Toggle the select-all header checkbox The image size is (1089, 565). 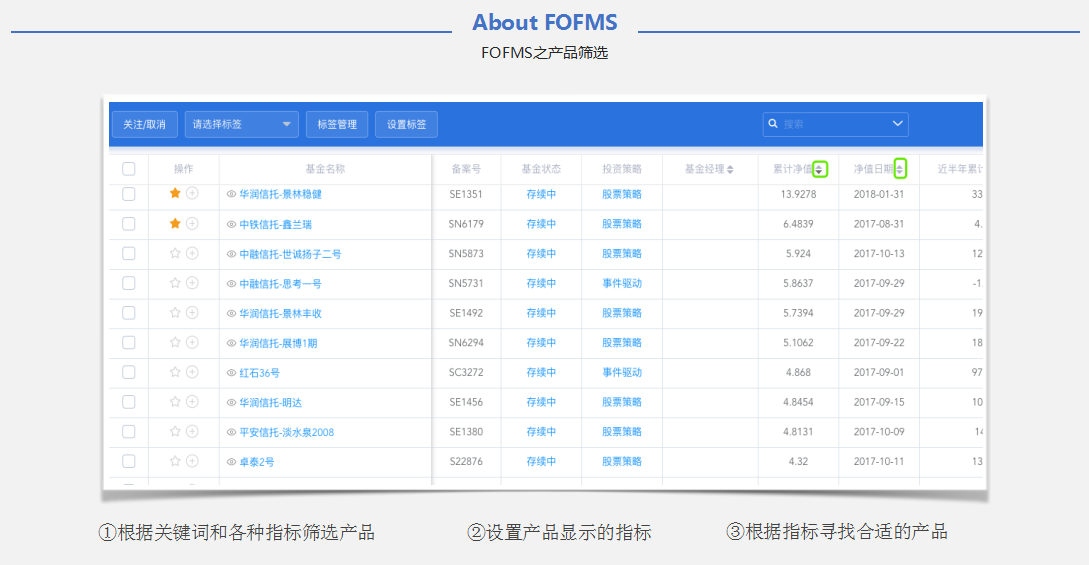(x=128, y=169)
